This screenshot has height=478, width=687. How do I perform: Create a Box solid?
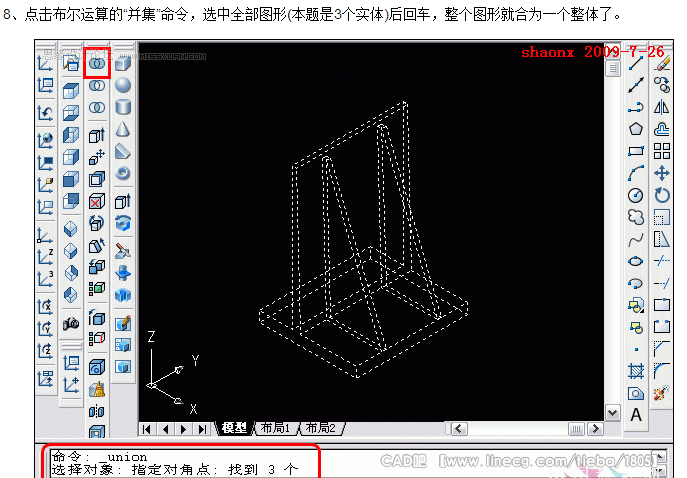[123, 64]
